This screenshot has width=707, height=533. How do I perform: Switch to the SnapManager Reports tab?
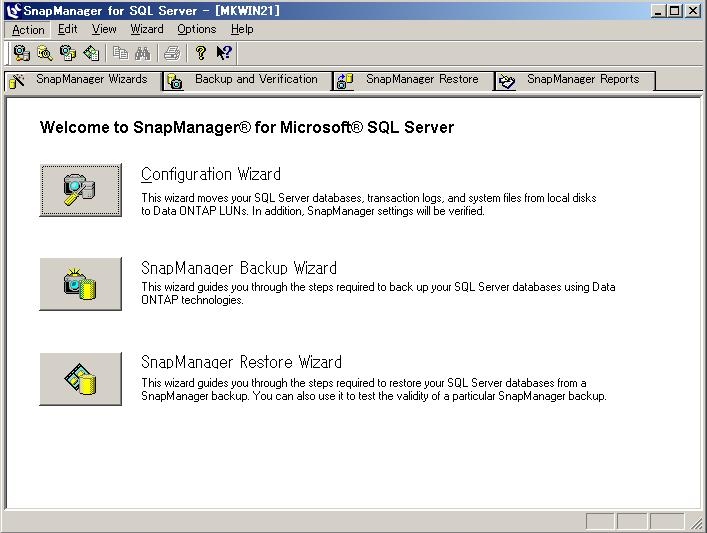574,80
